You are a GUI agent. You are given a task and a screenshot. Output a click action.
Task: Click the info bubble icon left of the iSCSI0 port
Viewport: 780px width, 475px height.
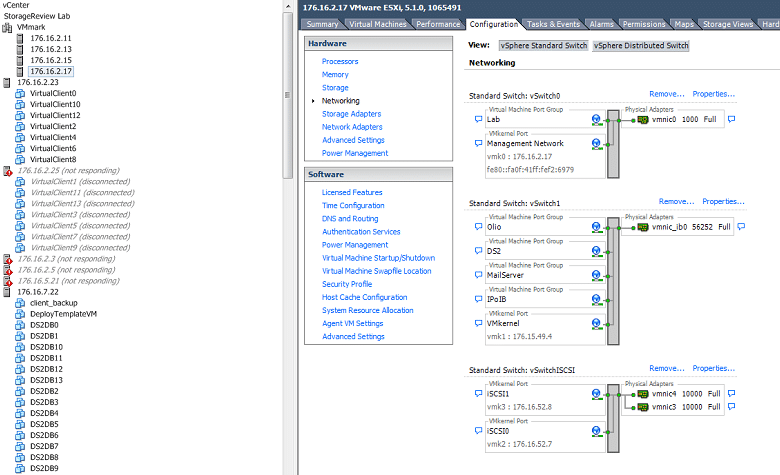point(479,431)
